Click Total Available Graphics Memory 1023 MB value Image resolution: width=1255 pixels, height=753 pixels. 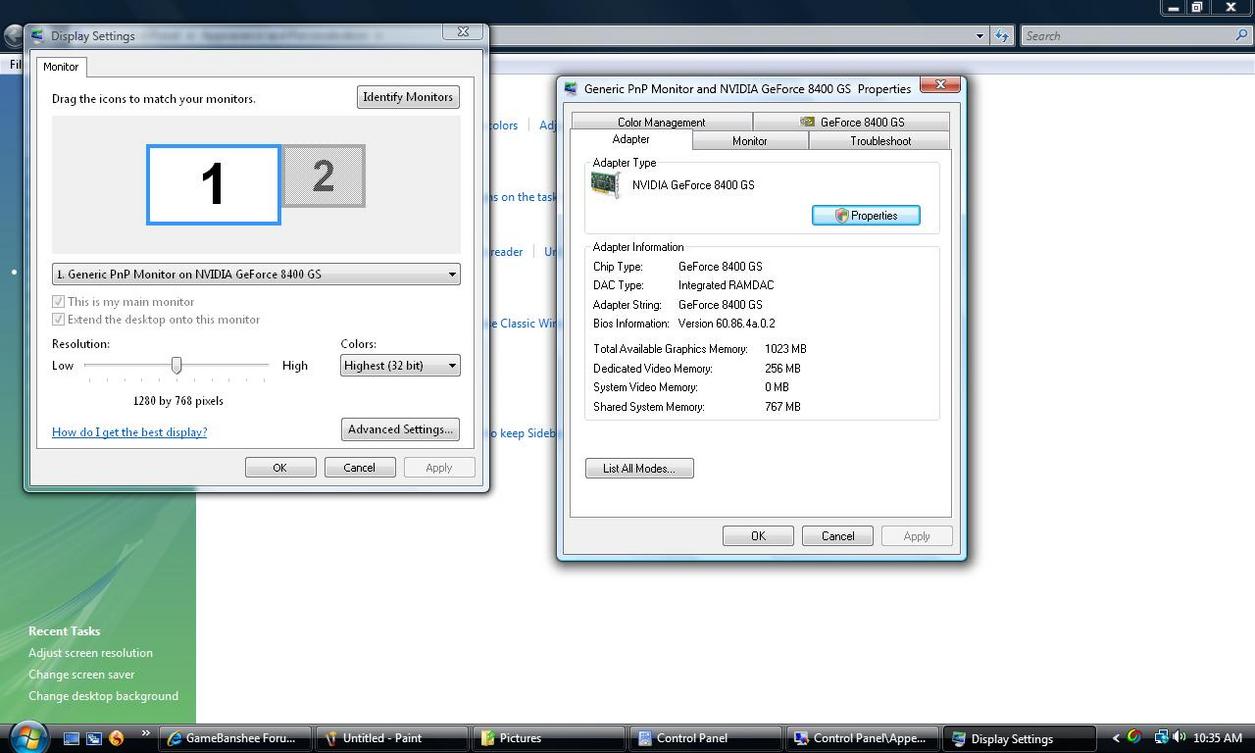785,349
